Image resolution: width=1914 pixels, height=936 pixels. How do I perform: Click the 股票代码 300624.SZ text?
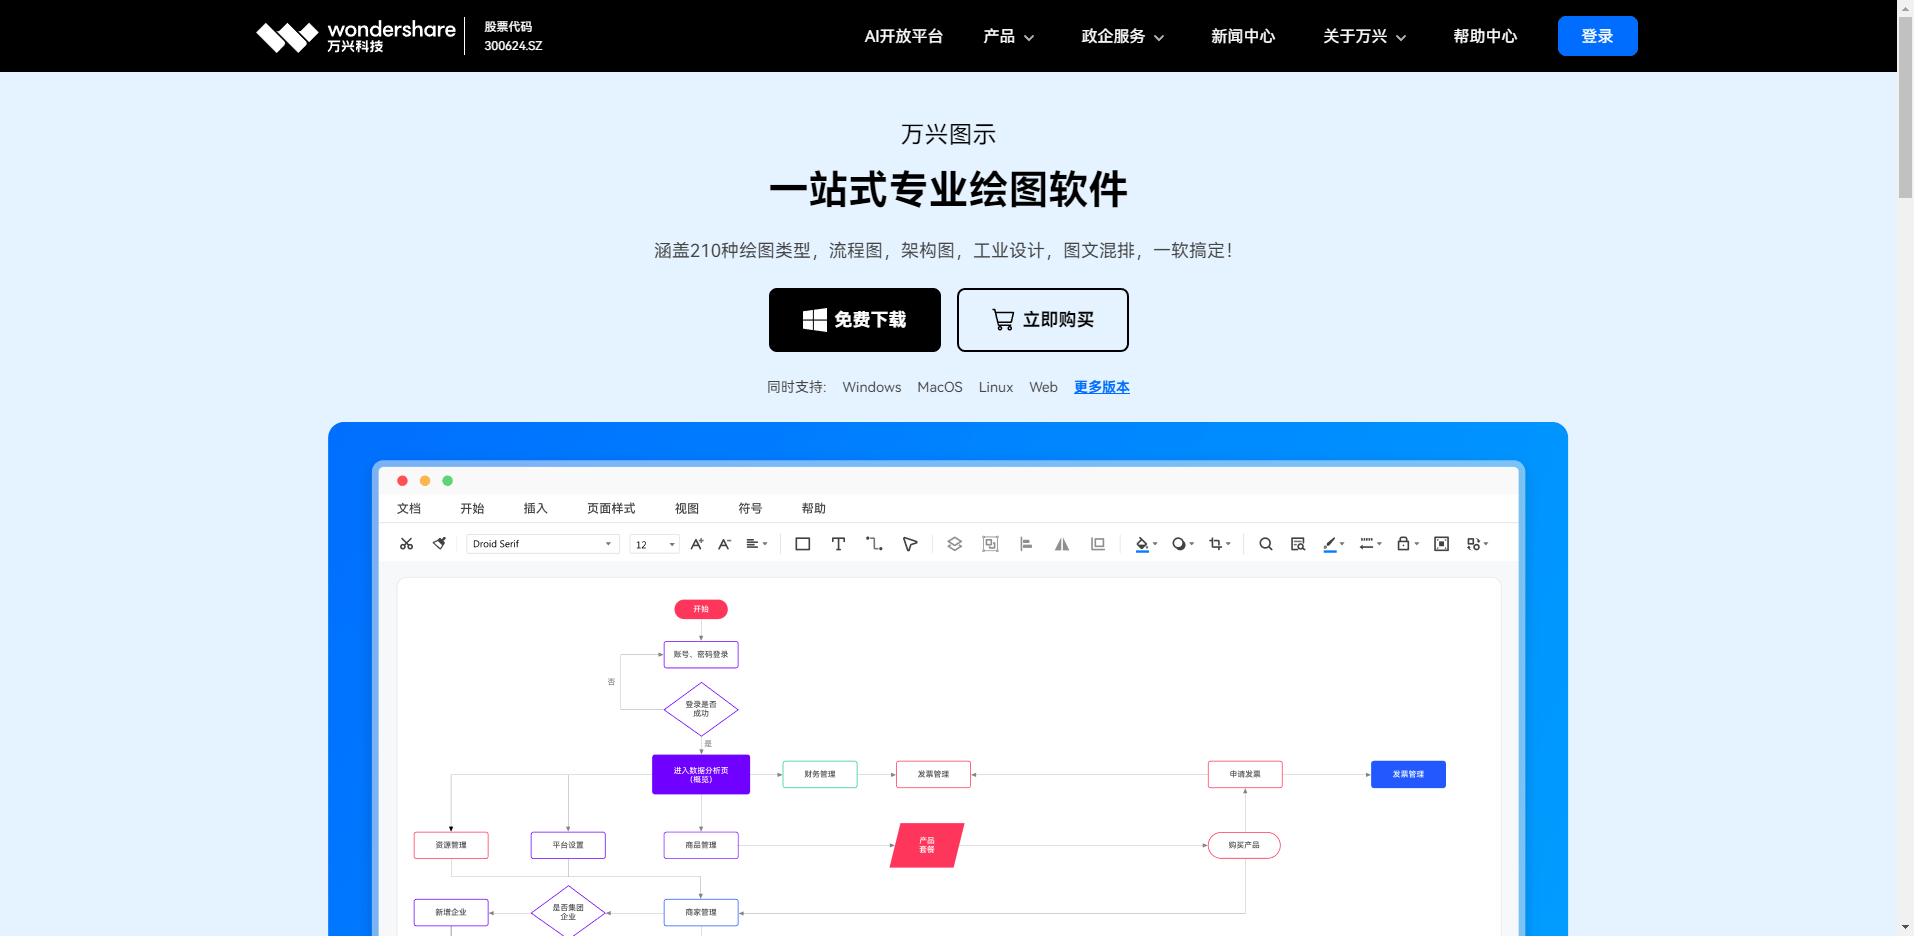coord(513,36)
